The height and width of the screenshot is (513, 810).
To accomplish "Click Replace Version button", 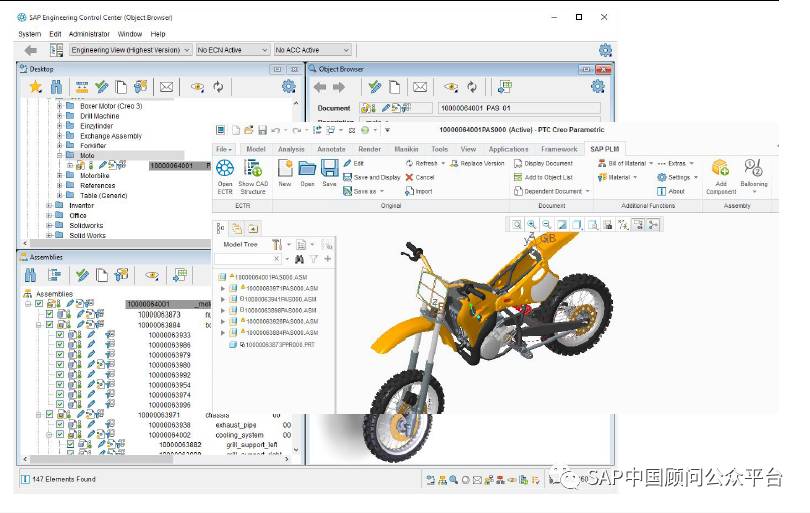I will click(477, 163).
